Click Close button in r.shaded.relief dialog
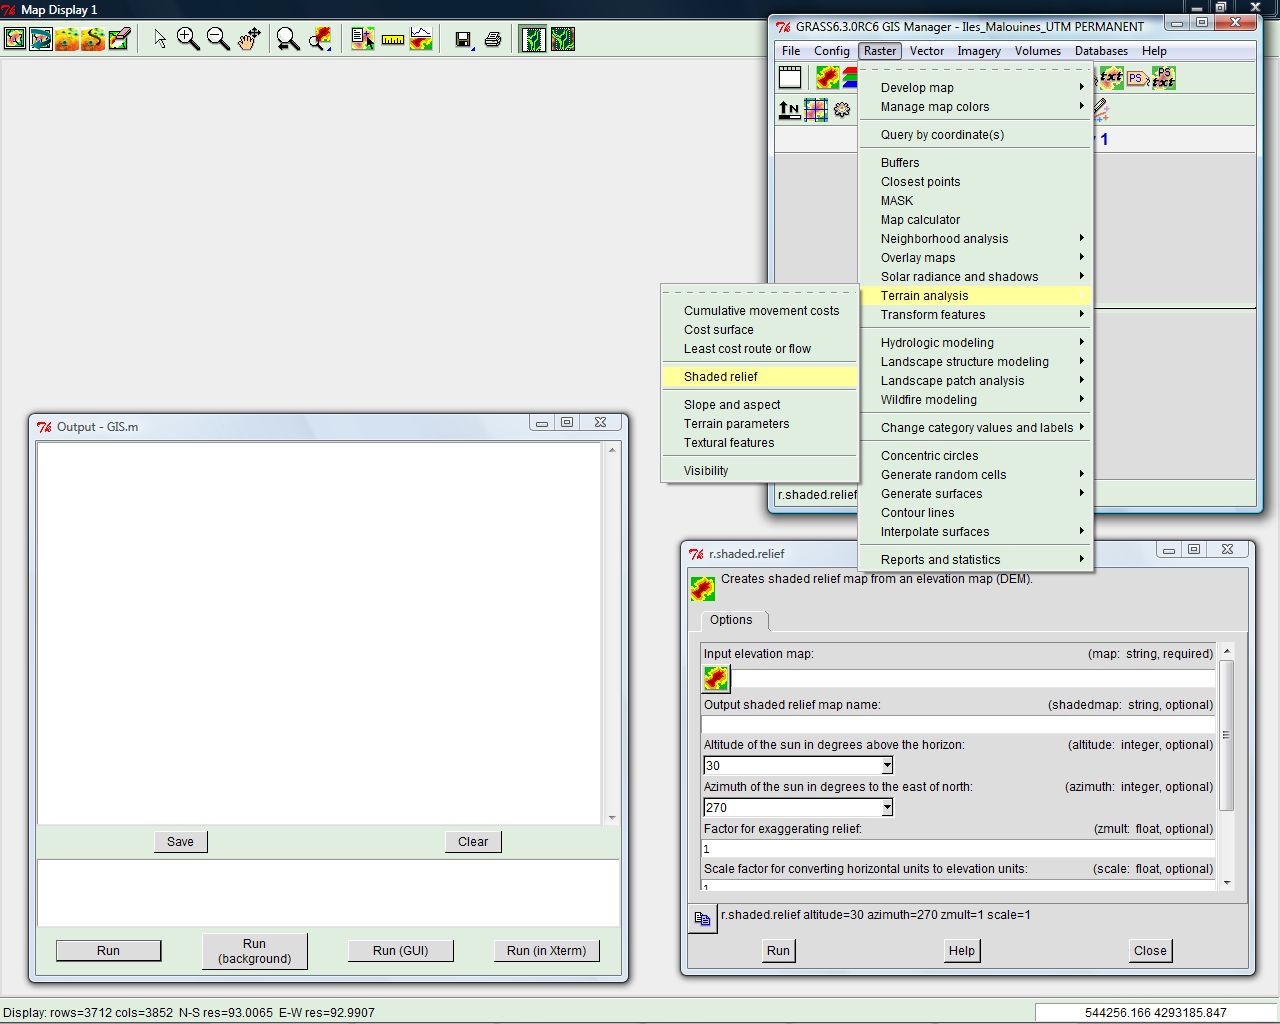The height and width of the screenshot is (1024, 1280). pyautogui.click(x=1149, y=951)
